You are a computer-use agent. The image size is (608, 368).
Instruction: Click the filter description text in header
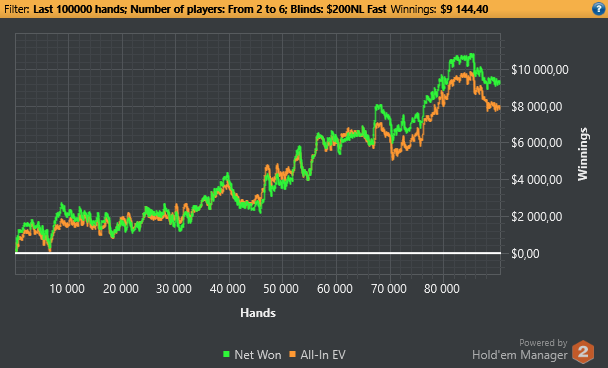210,9
